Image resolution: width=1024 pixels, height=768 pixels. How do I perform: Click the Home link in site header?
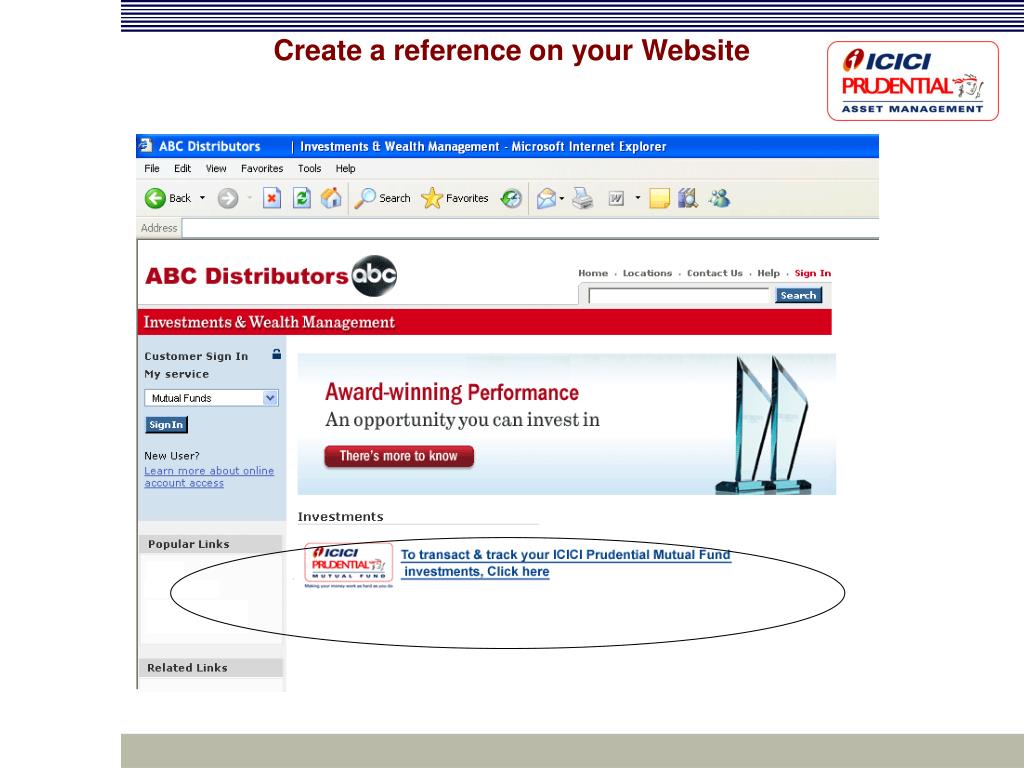click(593, 273)
